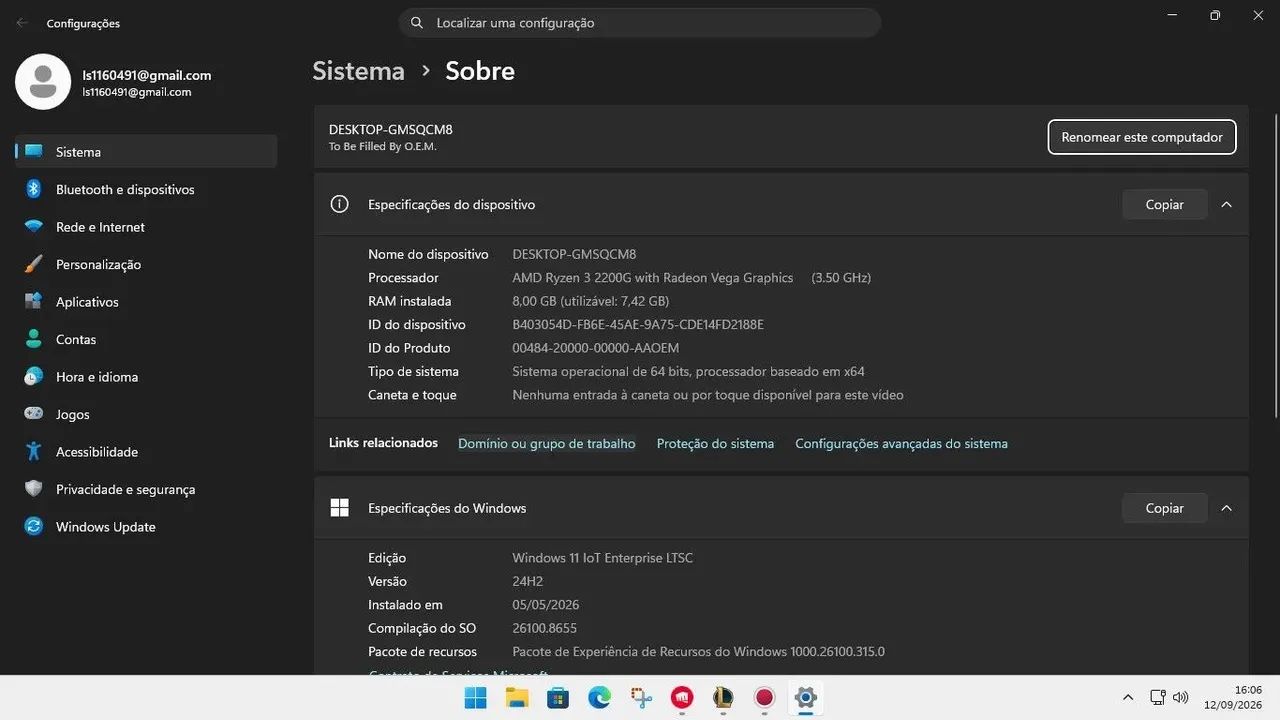
Task: Open League of Legends taskbar icon
Action: point(723,698)
